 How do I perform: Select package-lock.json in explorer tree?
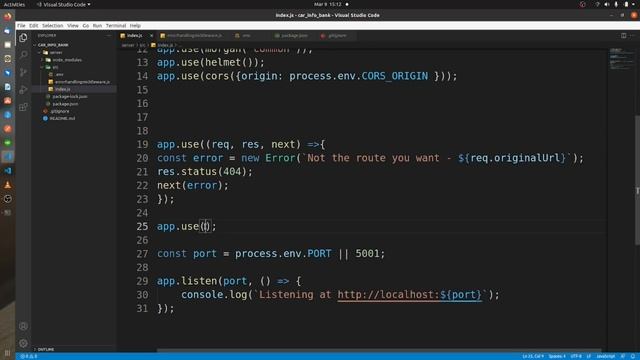[70, 96]
